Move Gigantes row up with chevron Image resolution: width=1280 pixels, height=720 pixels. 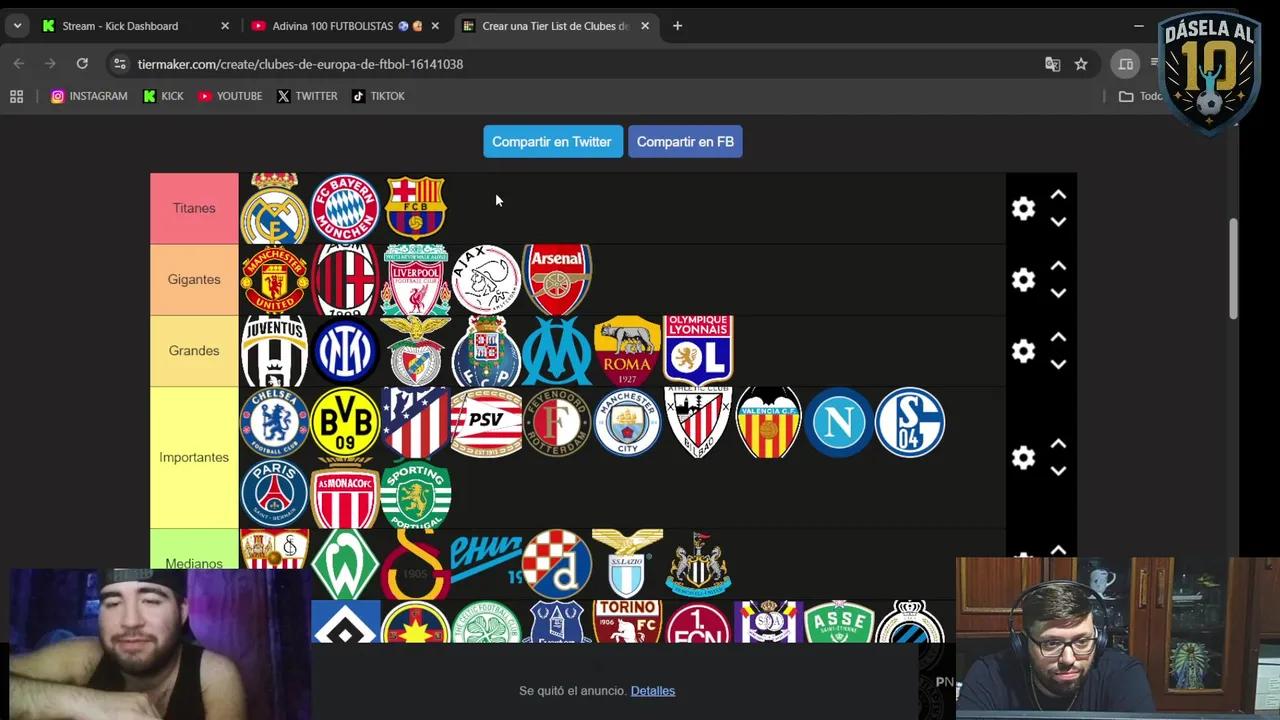click(x=1058, y=266)
